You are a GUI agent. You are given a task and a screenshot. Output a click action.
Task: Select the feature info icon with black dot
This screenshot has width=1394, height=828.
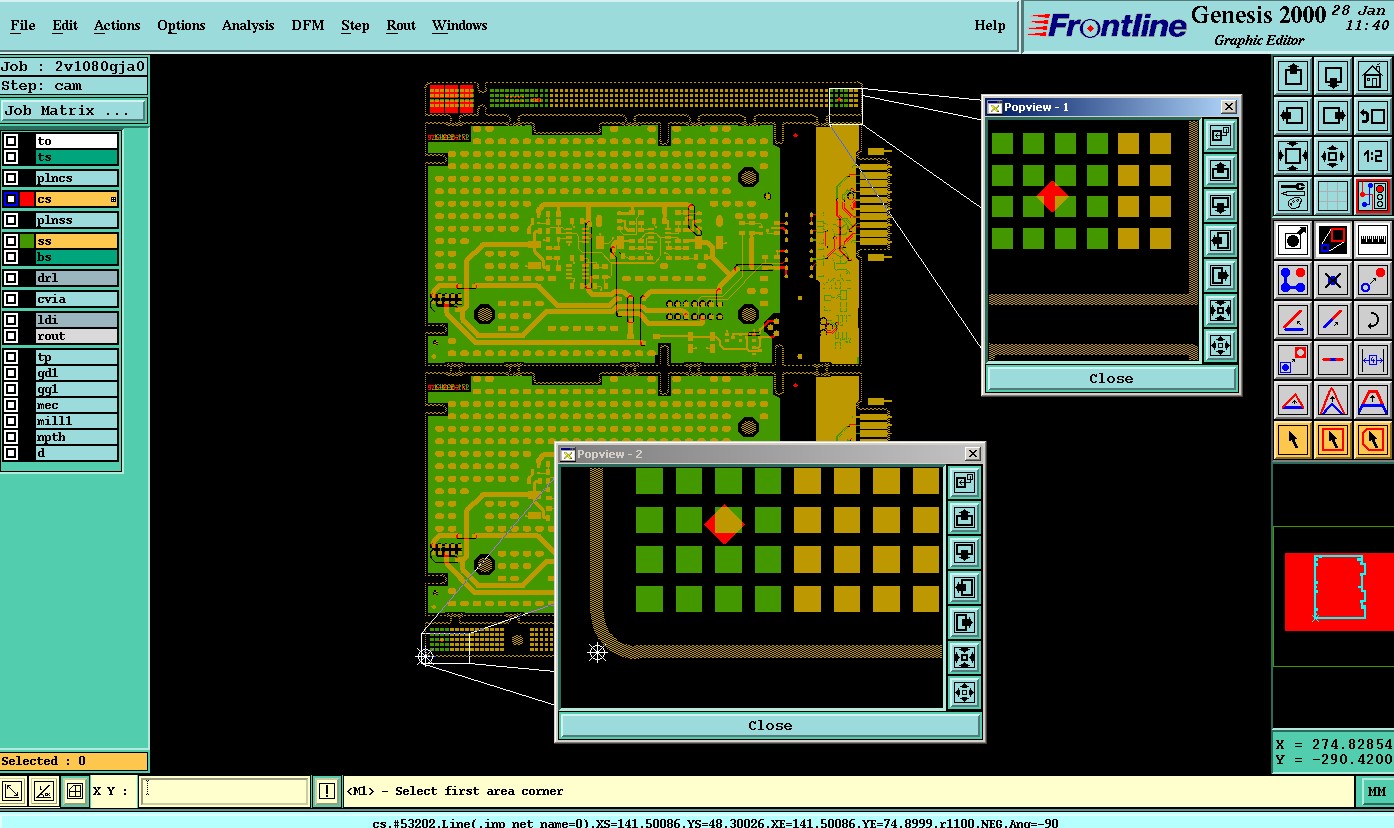(x=1293, y=240)
